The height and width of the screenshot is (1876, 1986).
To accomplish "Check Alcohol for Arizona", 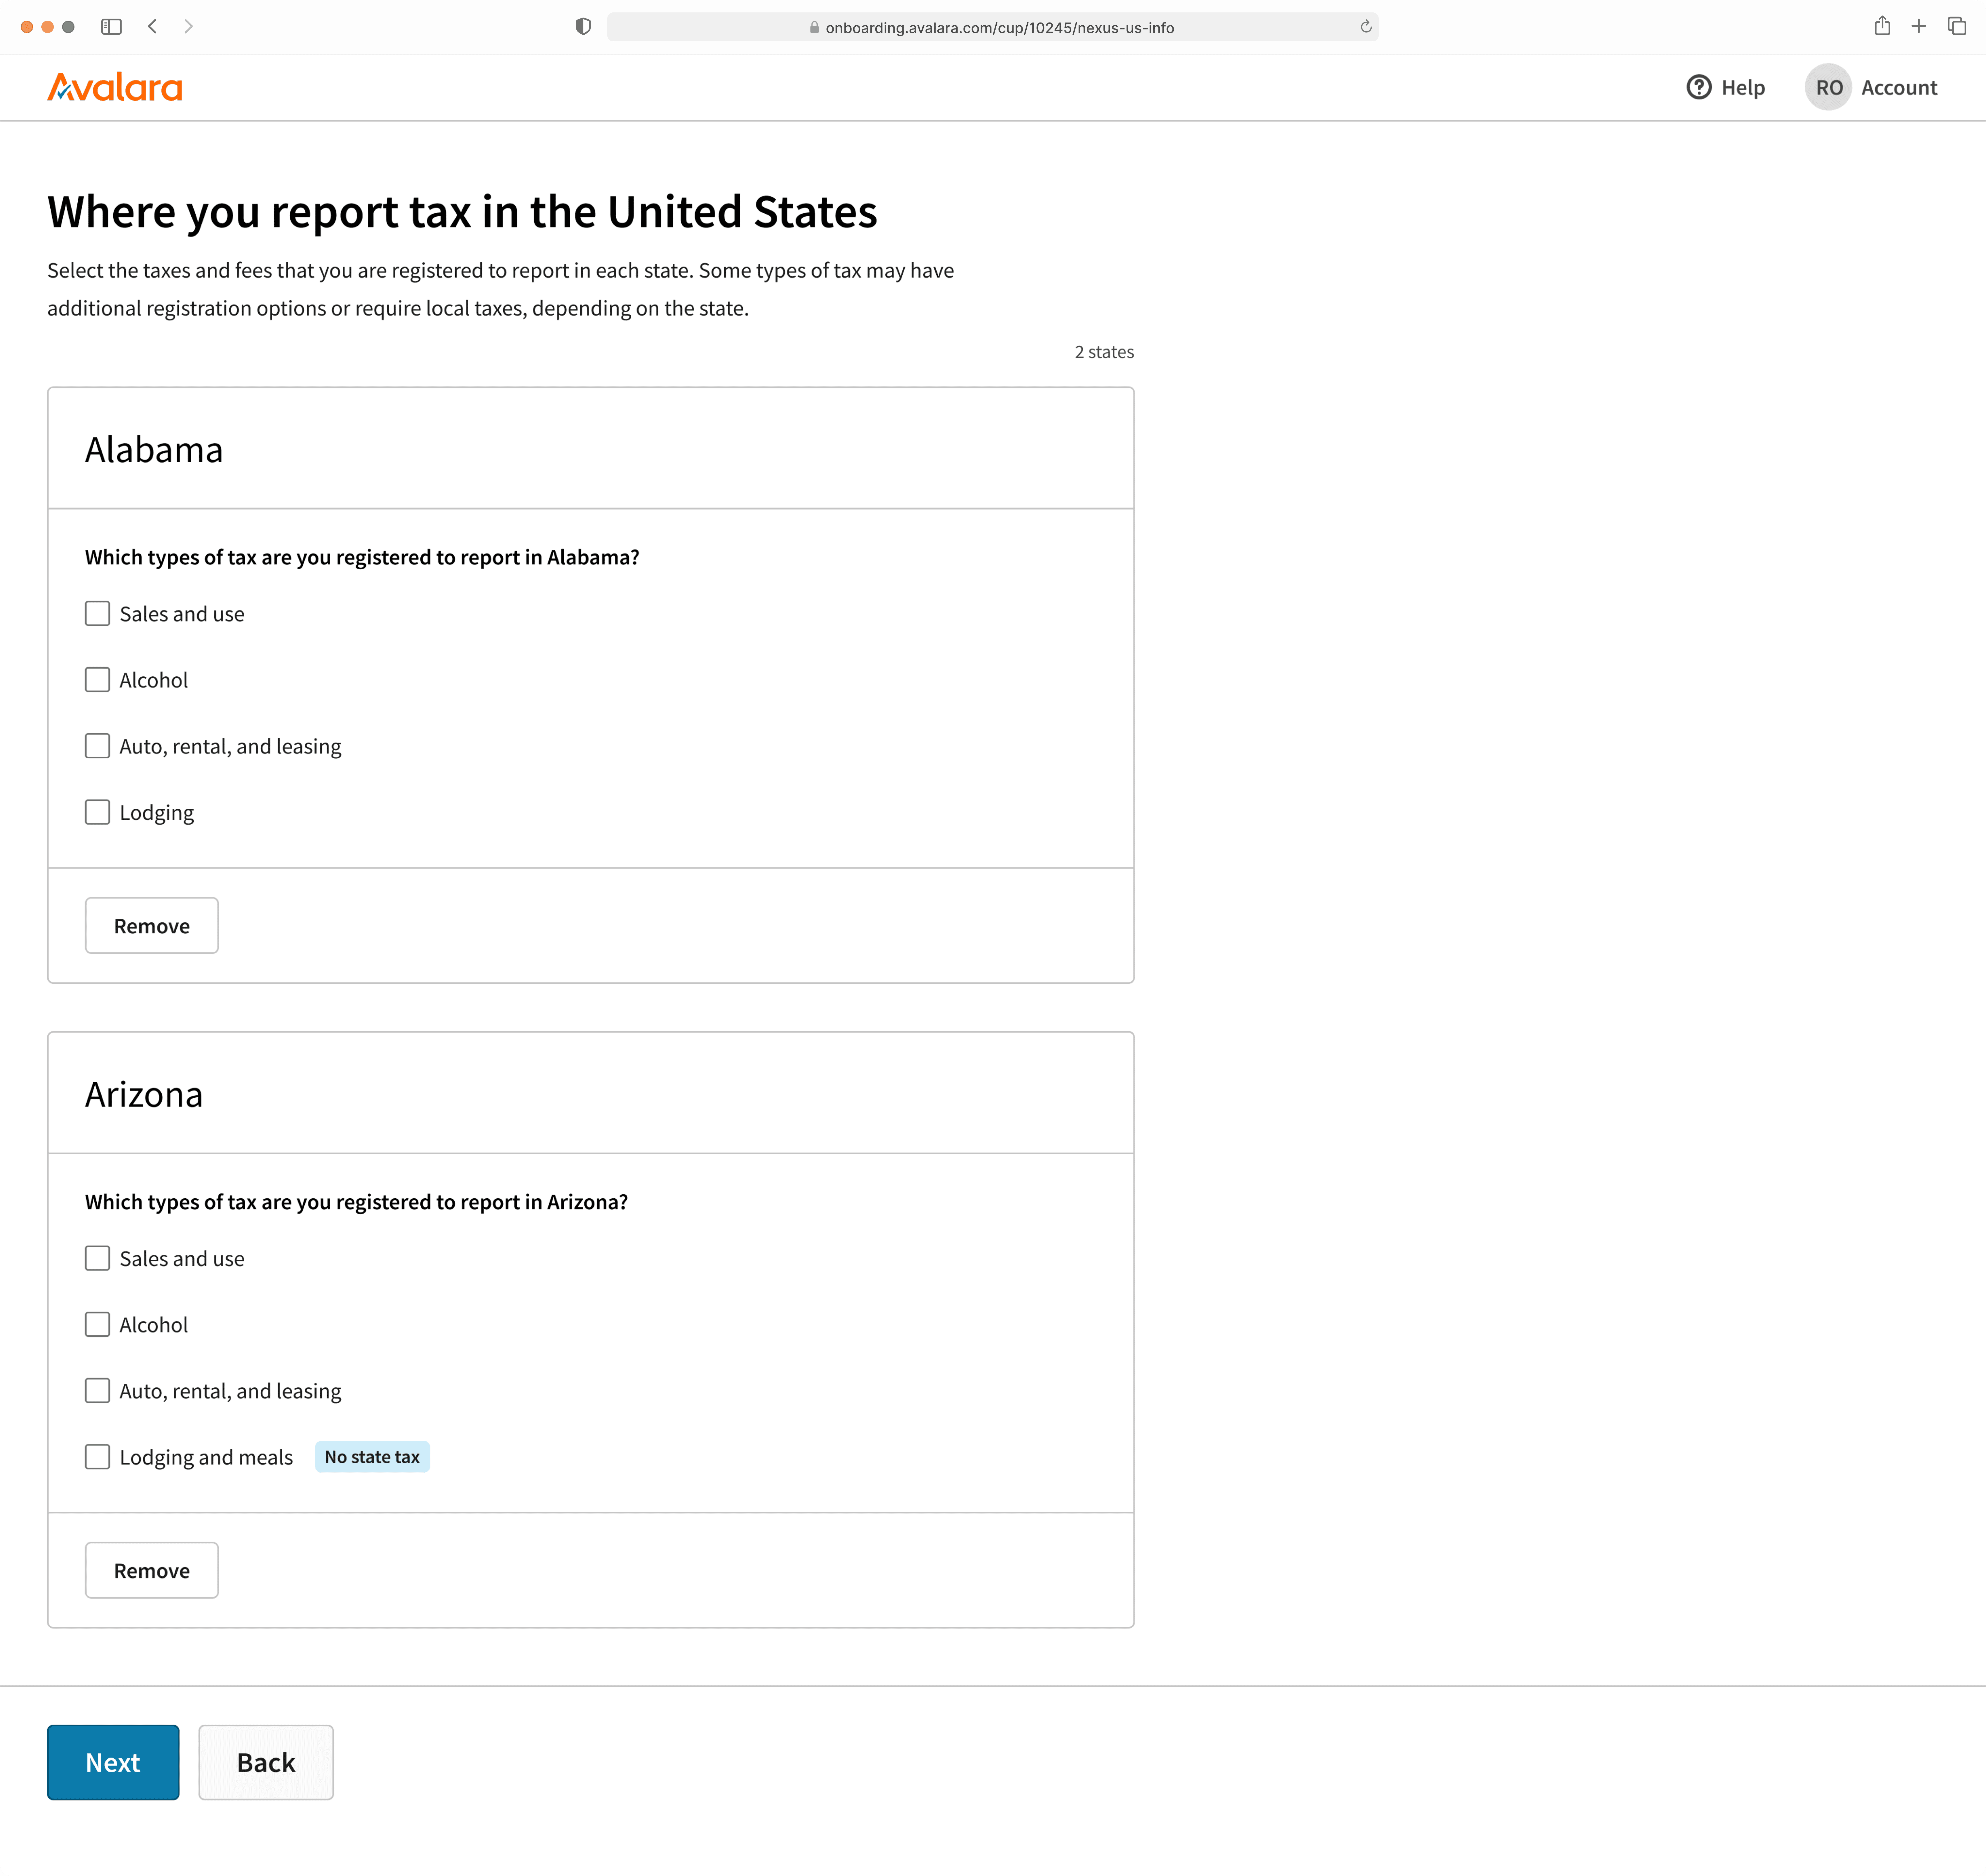I will pos(97,1324).
